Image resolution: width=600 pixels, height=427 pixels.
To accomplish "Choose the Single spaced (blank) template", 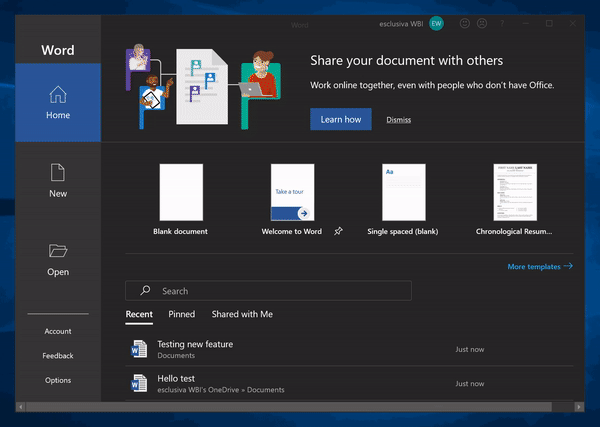I will (x=403, y=200).
